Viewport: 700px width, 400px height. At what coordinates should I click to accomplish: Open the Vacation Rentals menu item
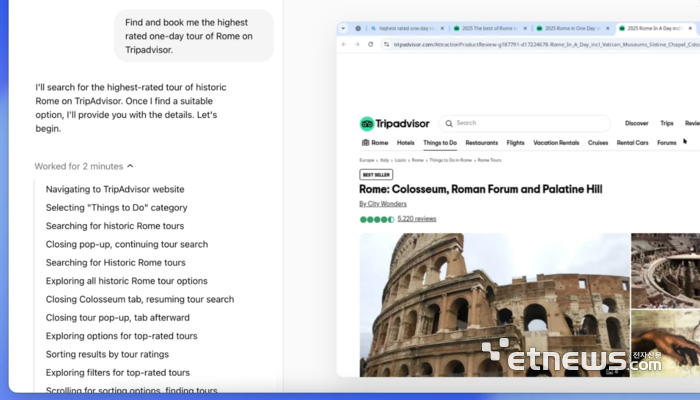[x=555, y=143]
